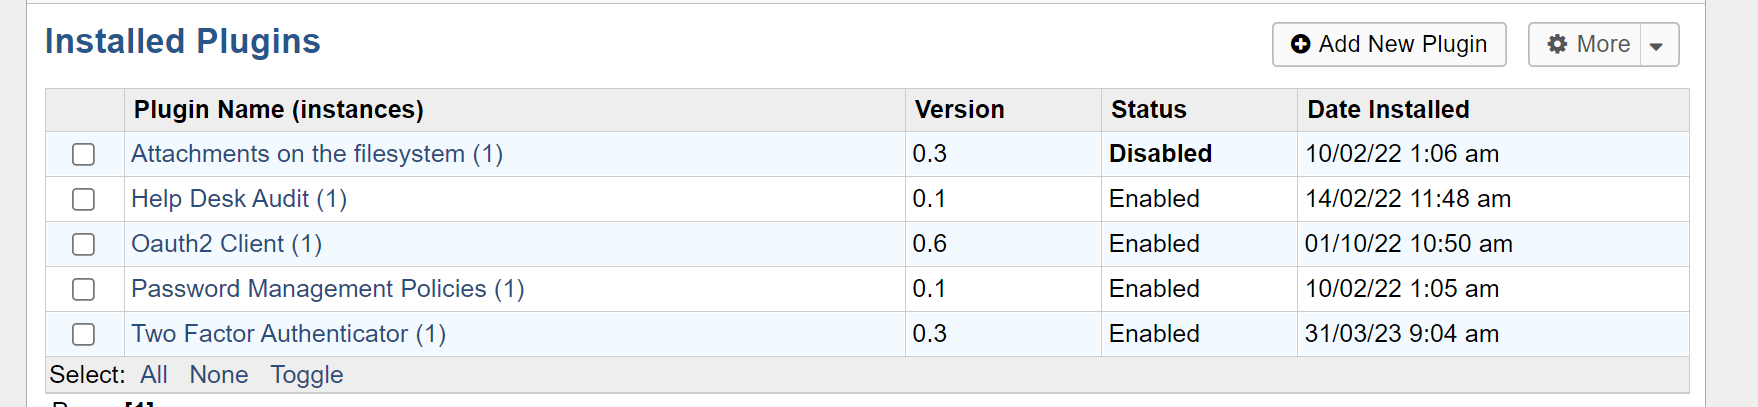Screen dimensions: 1758x407
Task: Open the Oauth2 Client plugin link
Action: click(226, 244)
